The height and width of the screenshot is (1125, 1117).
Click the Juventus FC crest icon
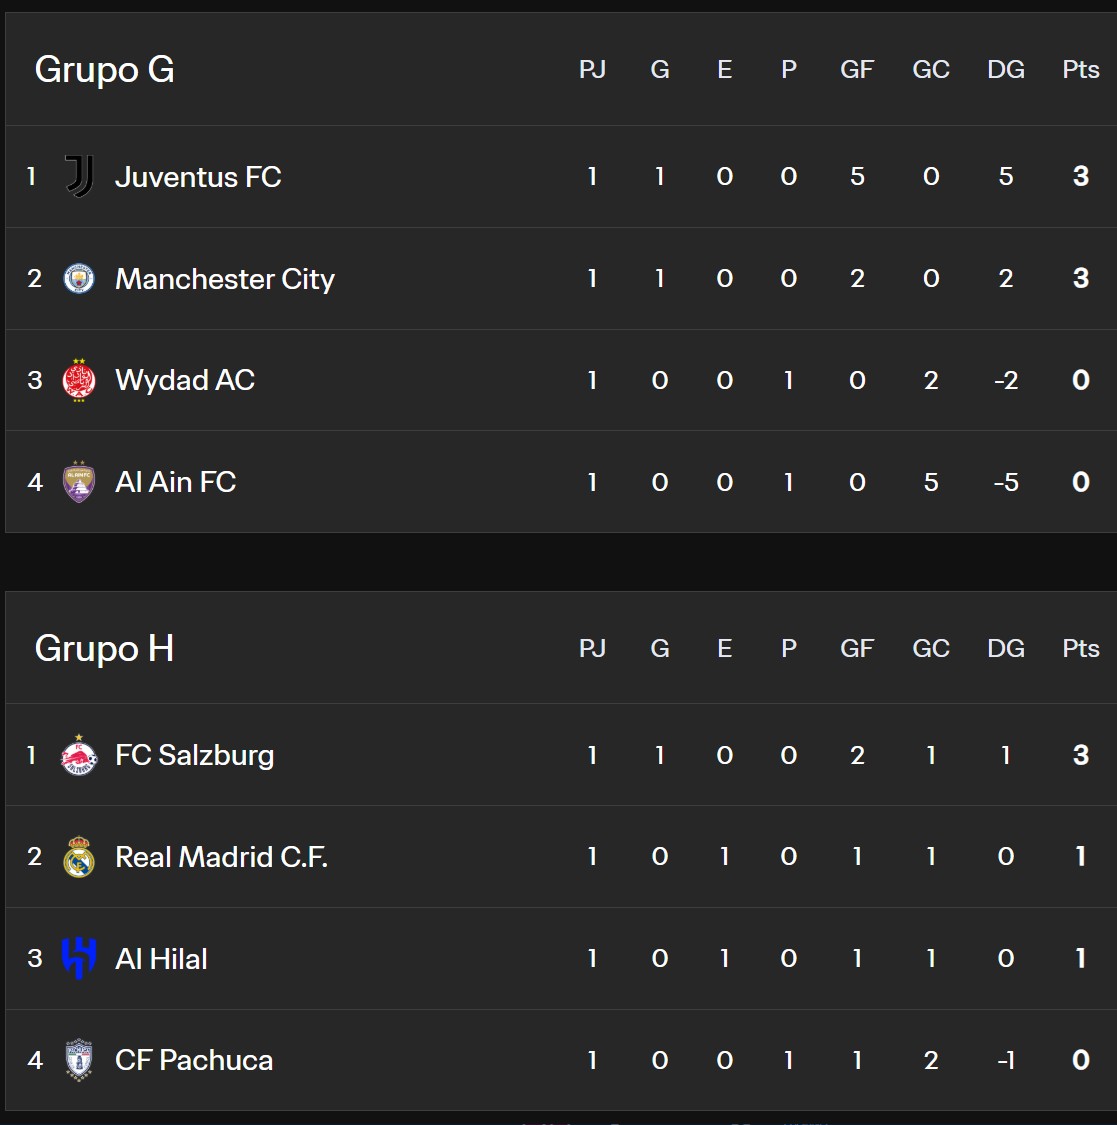[x=79, y=177]
